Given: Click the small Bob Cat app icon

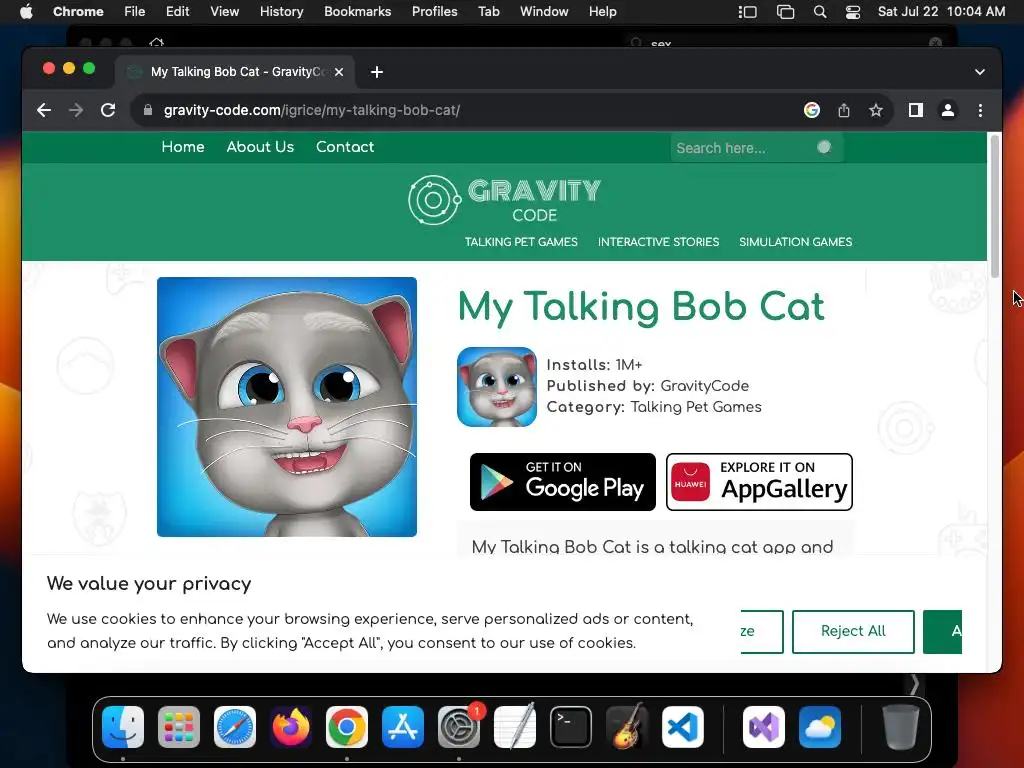Looking at the screenshot, I should tap(497, 387).
